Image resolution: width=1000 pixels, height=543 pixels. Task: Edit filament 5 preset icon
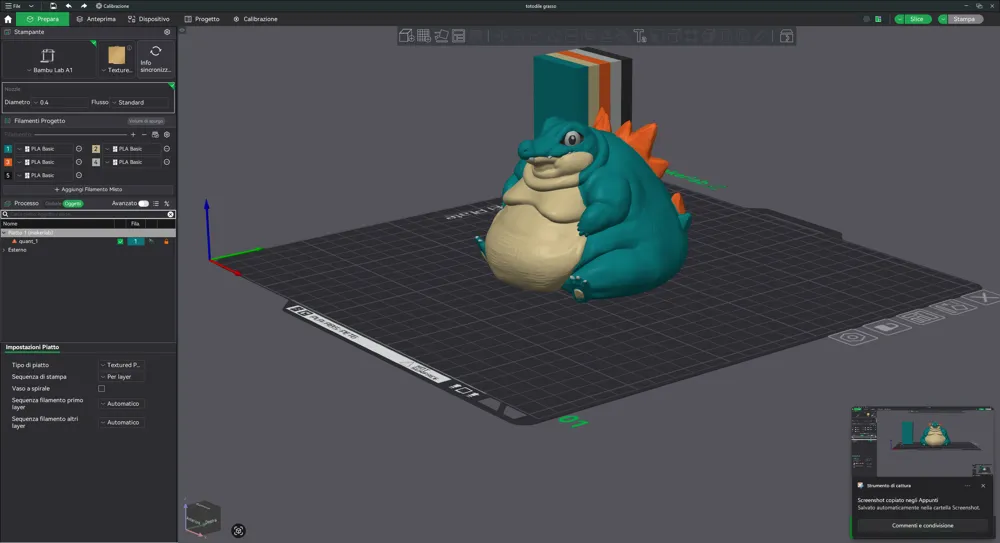click(79, 175)
